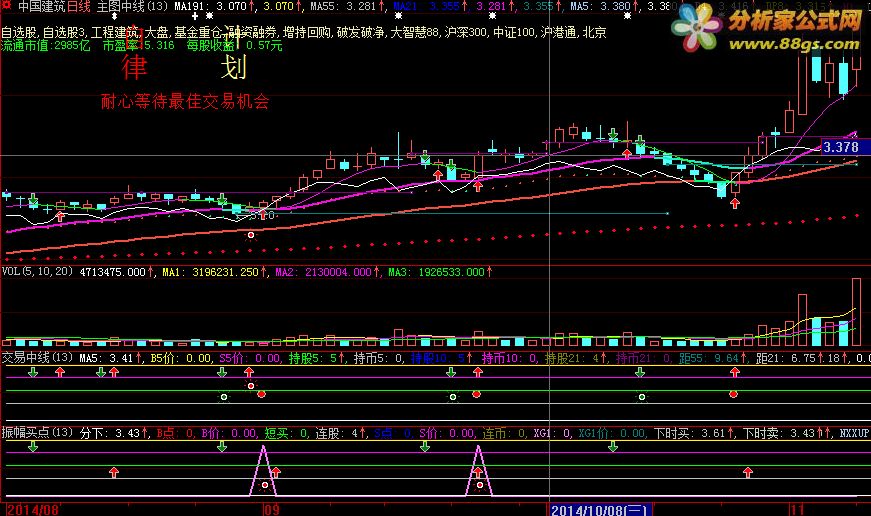This screenshot has width=871, height=516.
Task: Click the highlighted 2014/10/08(三) date label
Action: [599, 510]
